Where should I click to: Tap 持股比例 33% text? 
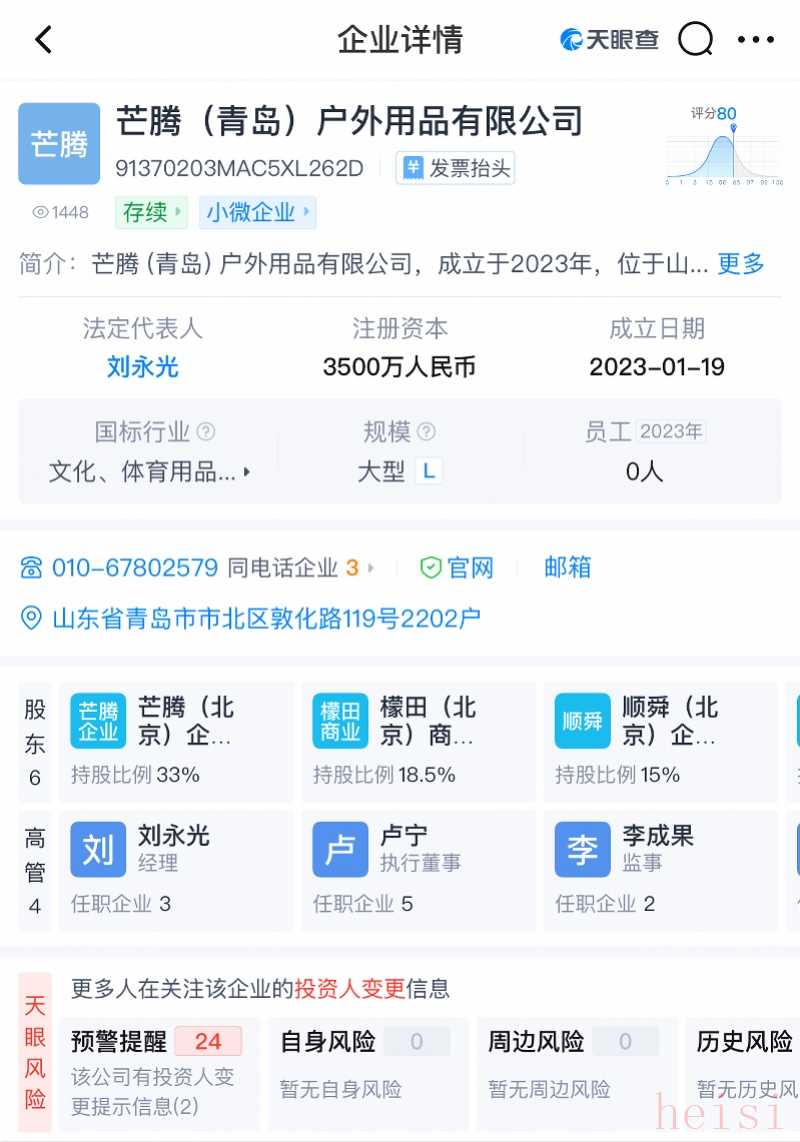coord(136,774)
